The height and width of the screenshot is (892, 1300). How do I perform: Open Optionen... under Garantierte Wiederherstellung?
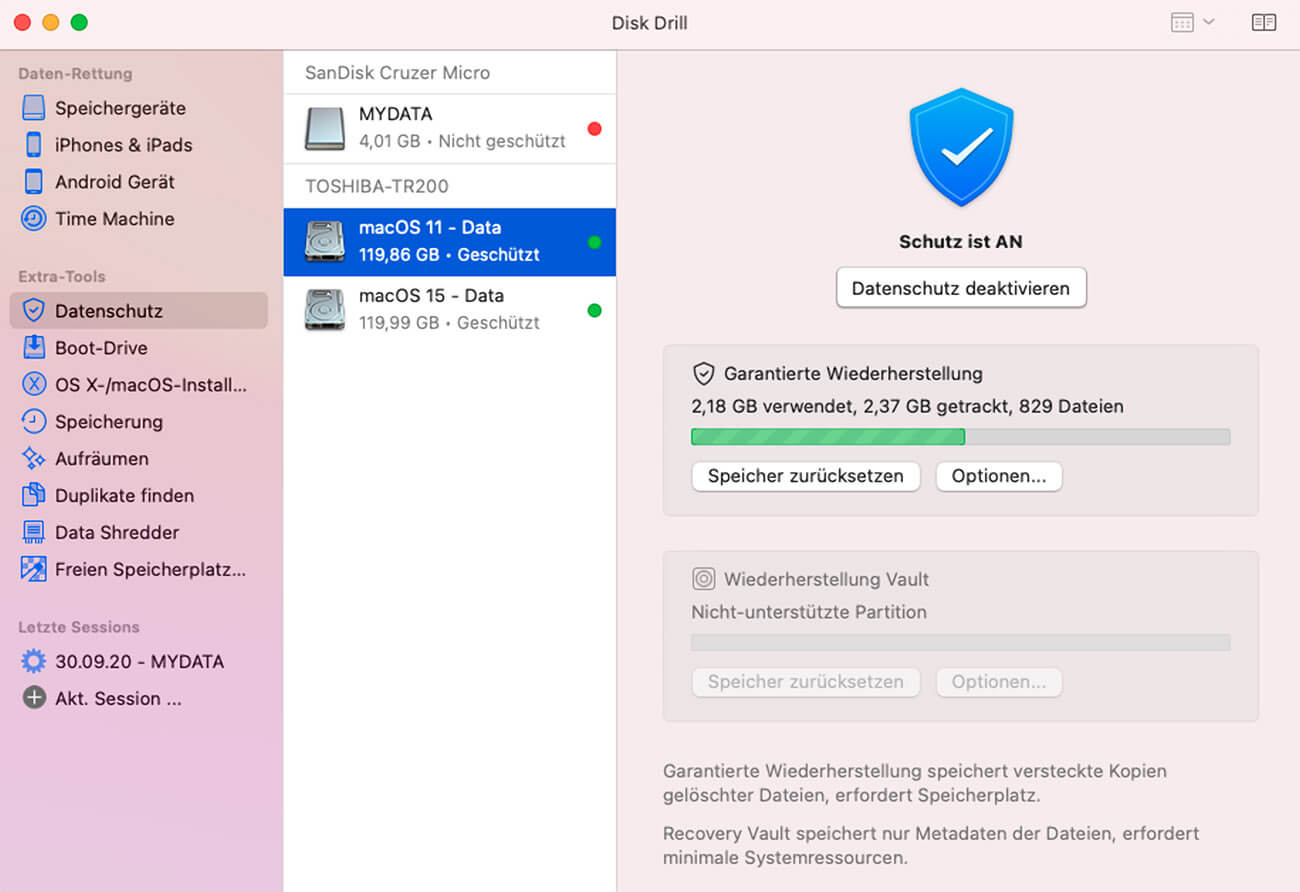click(999, 476)
